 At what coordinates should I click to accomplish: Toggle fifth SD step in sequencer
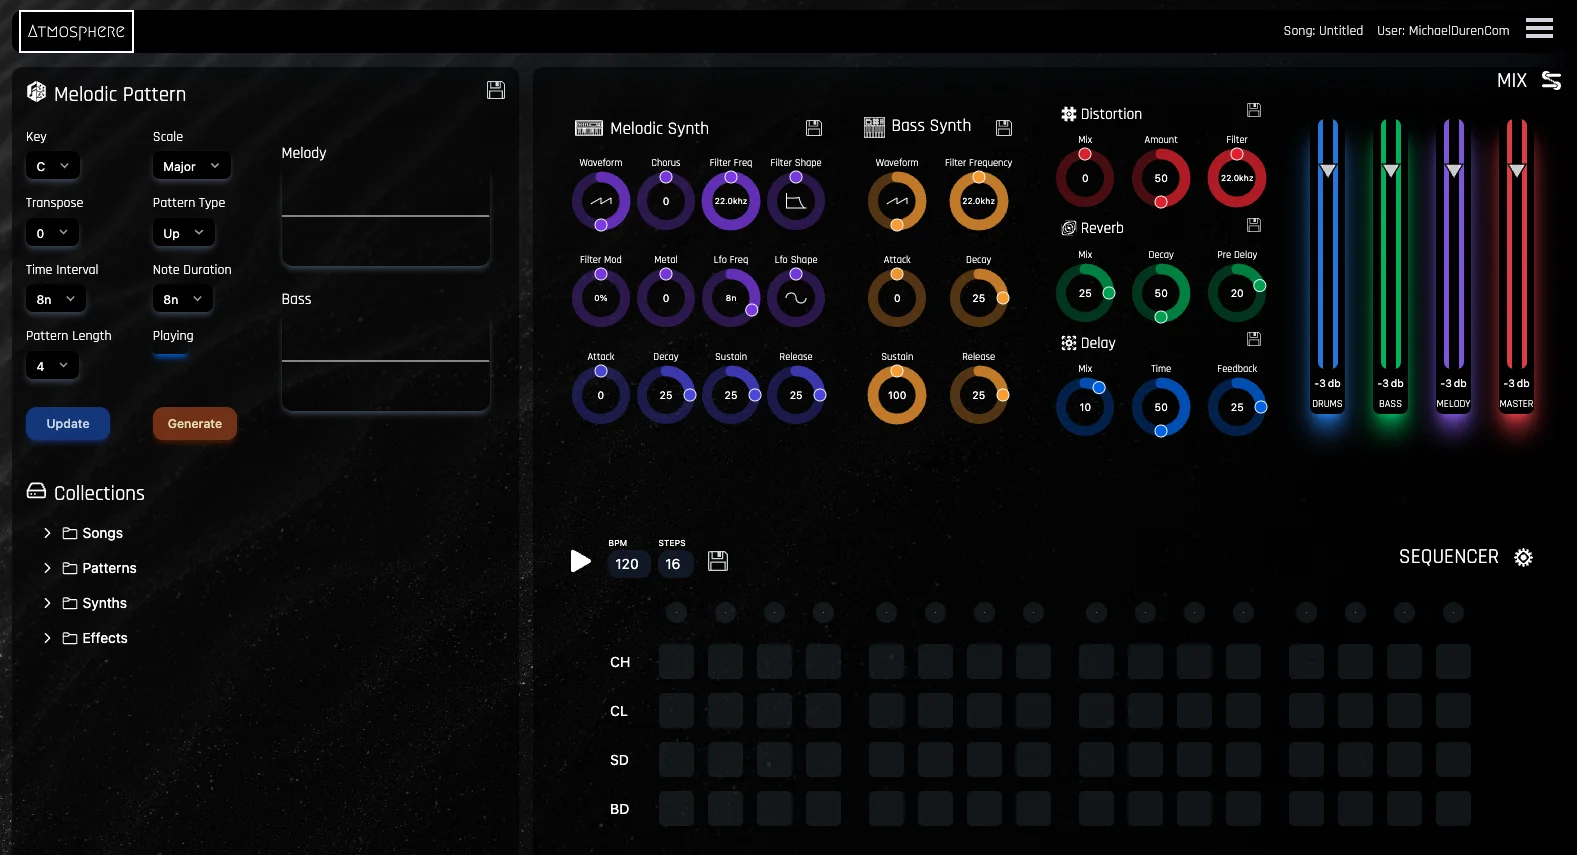point(886,759)
